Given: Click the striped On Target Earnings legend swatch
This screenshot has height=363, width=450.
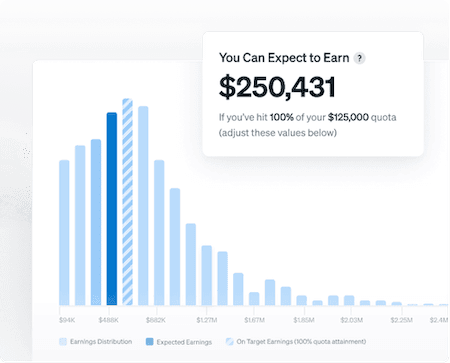Looking at the screenshot, I should (x=229, y=342).
